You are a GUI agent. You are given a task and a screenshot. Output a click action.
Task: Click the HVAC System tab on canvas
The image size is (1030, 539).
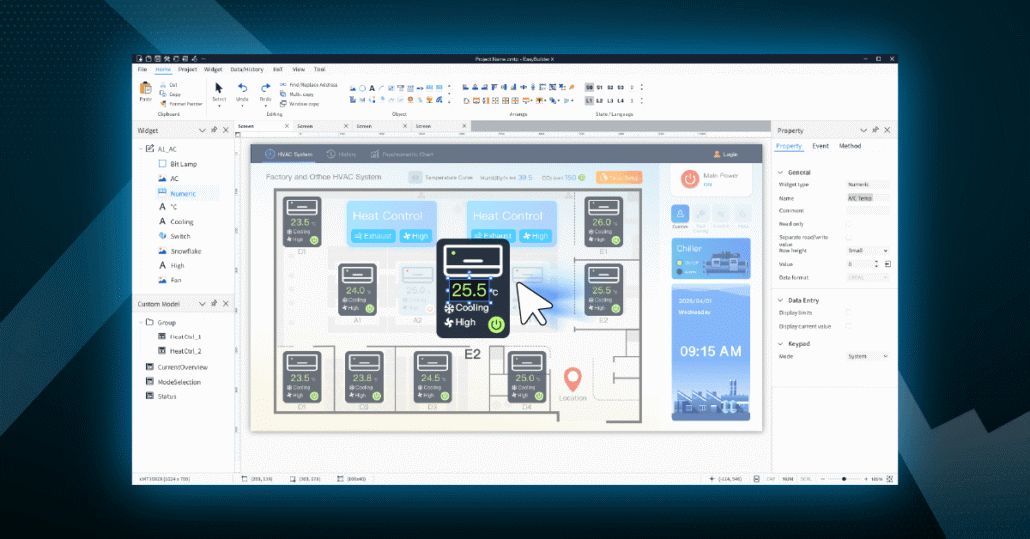[288, 154]
